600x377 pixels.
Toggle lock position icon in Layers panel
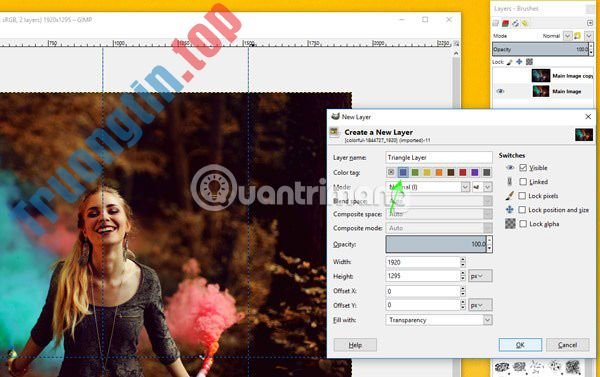(x=519, y=62)
